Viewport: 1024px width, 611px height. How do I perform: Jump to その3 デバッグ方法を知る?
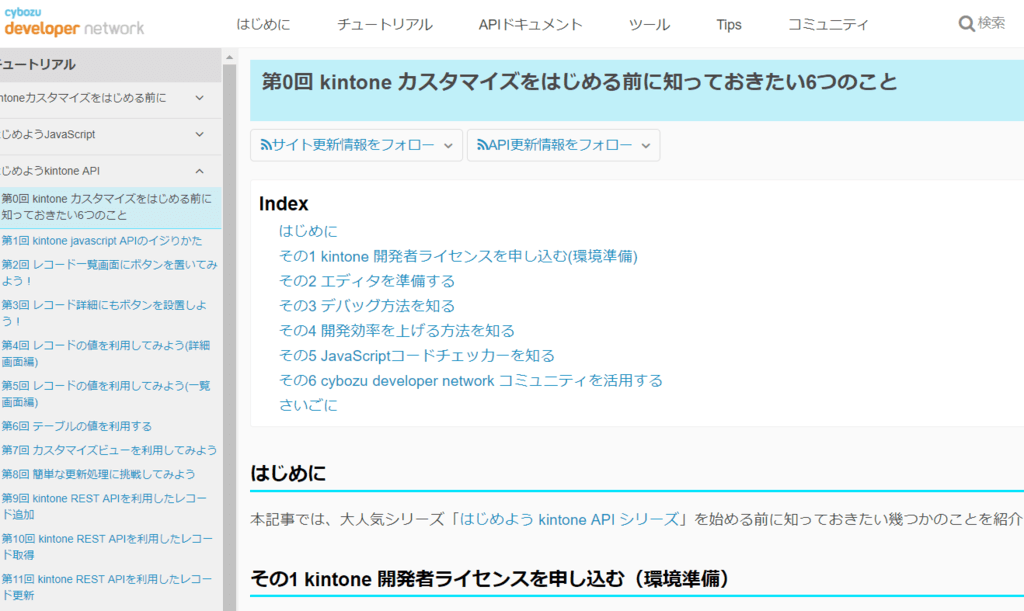coord(367,306)
